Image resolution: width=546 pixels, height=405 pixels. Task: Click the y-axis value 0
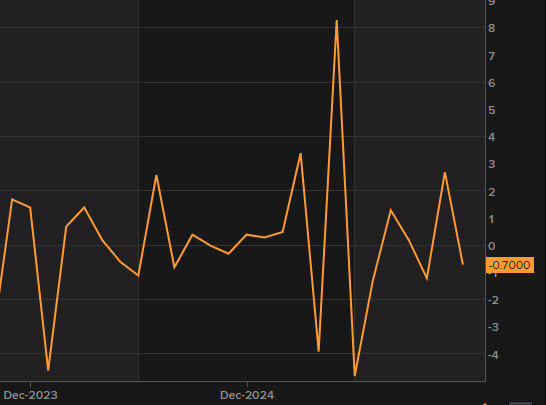(x=492, y=246)
